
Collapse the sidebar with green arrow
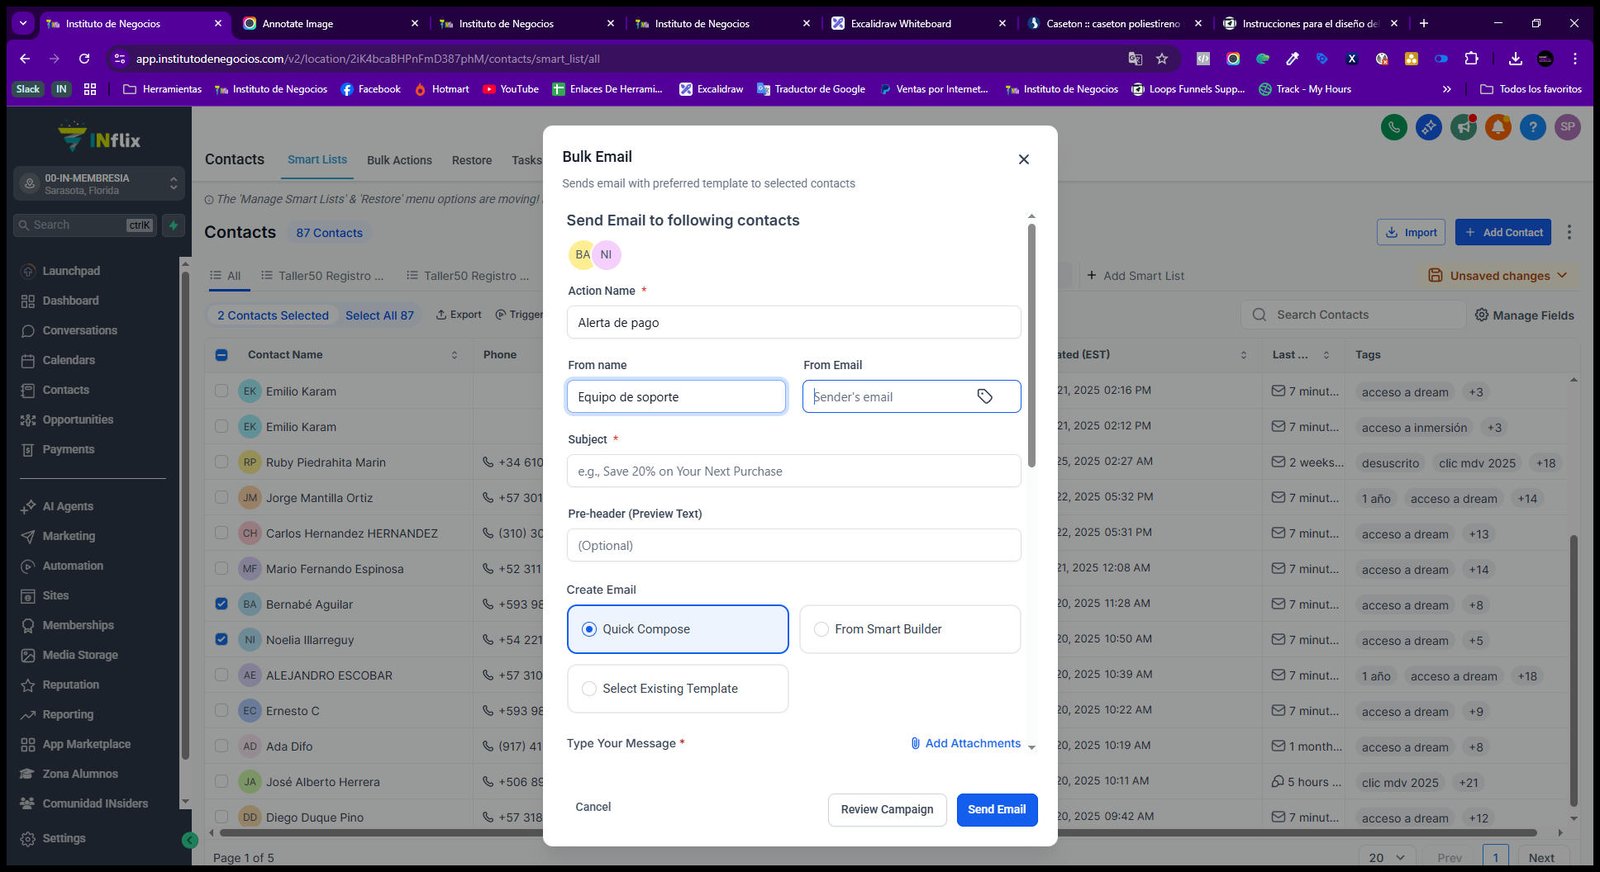pos(189,840)
